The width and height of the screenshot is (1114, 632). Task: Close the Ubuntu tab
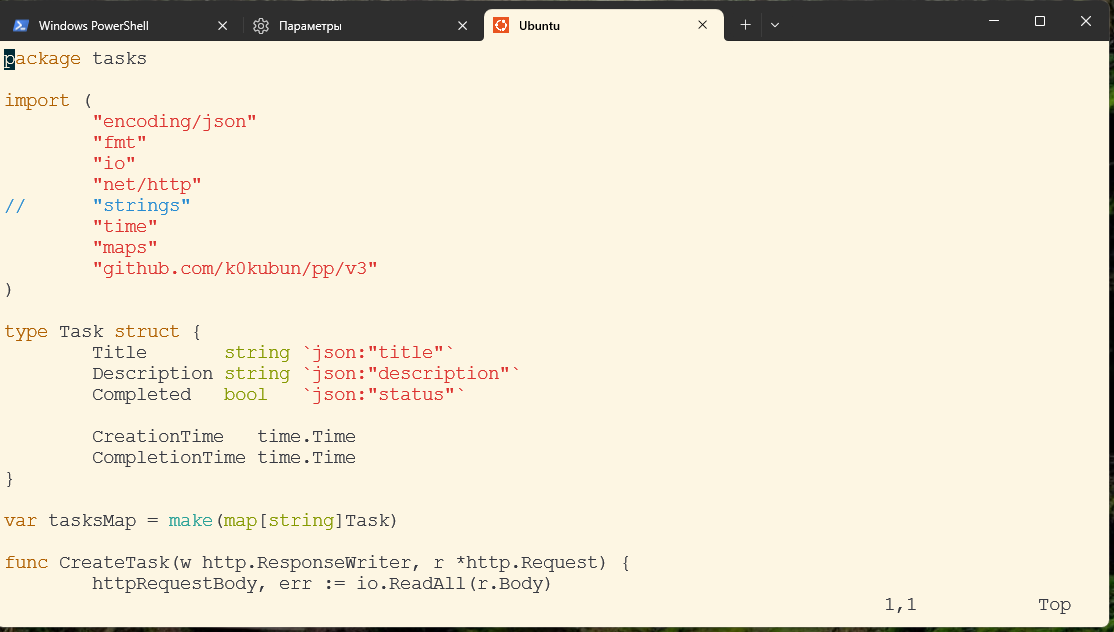coord(703,26)
